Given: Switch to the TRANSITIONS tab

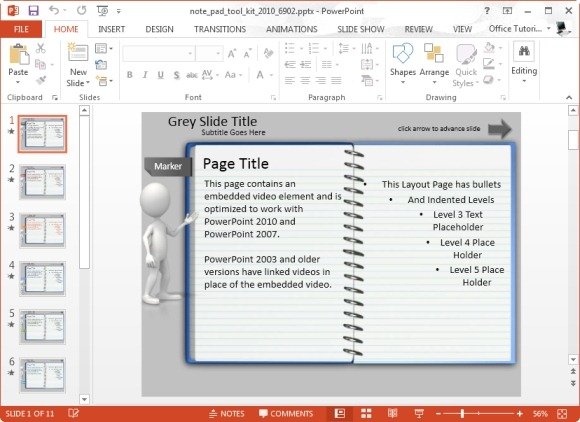Looking at the screenshot, I should pyautogui.click(x=220, y=29).
